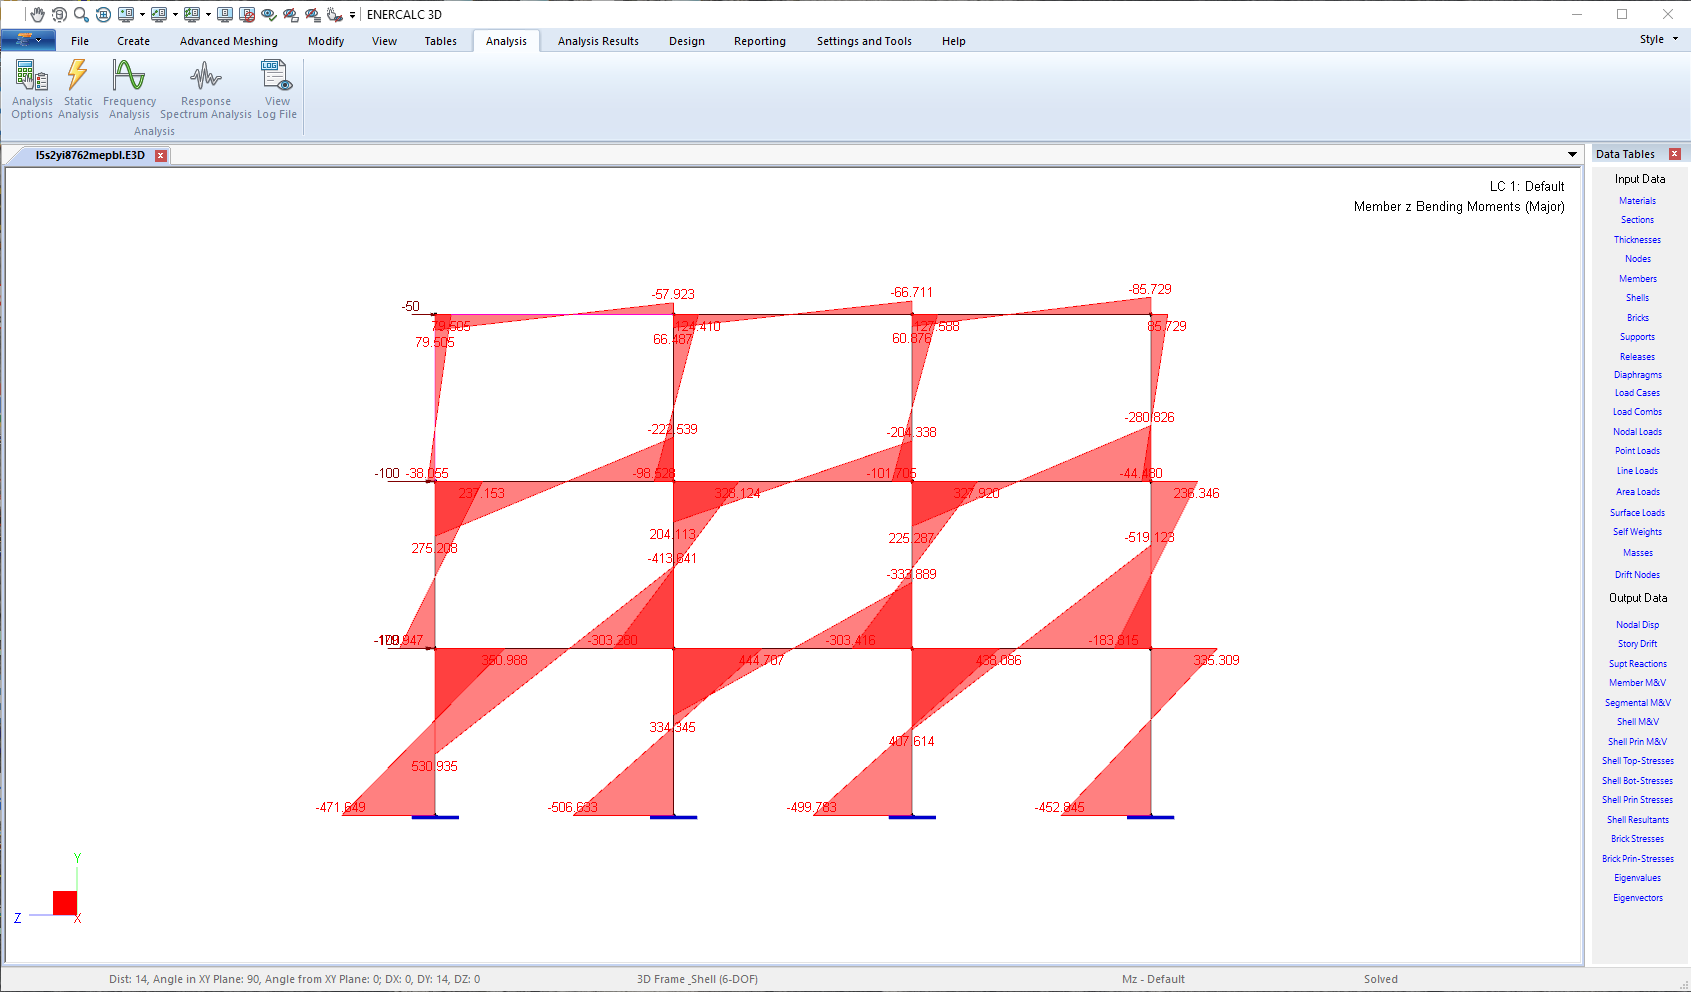Click the 'Solved' status indicator
Viewport: 1691px width, 992px height.
[x=1381, y=979]
